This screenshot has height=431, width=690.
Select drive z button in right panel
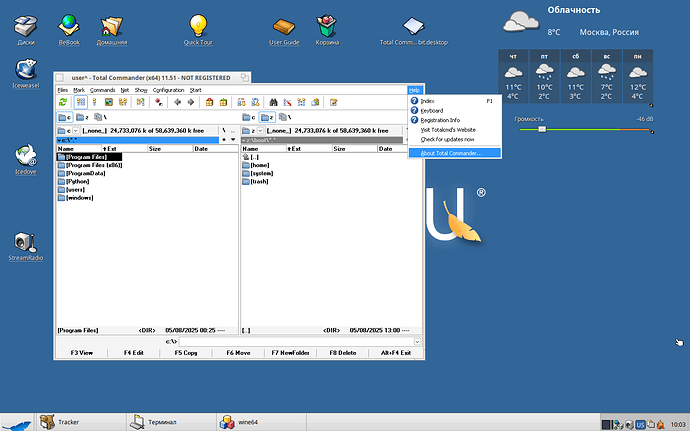(267, 118)
